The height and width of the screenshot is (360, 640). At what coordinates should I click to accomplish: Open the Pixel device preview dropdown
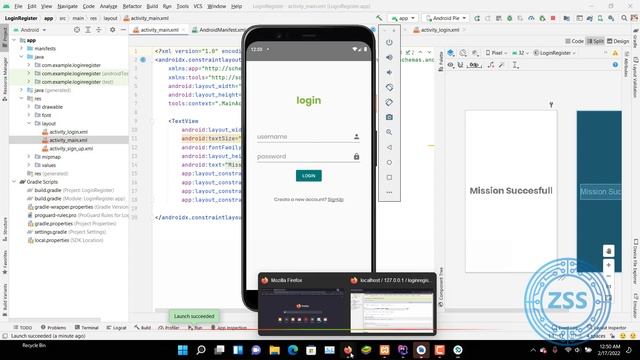pos(496,53)
